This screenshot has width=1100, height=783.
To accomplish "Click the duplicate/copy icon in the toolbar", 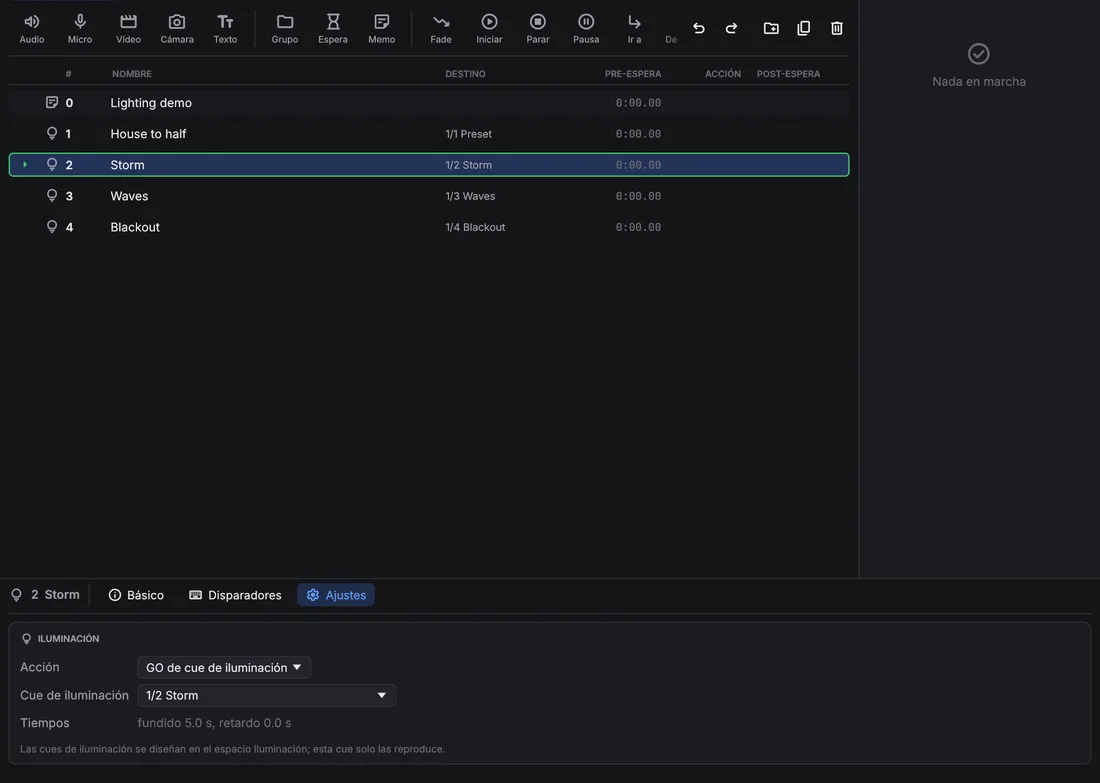I will coord(804,28).
